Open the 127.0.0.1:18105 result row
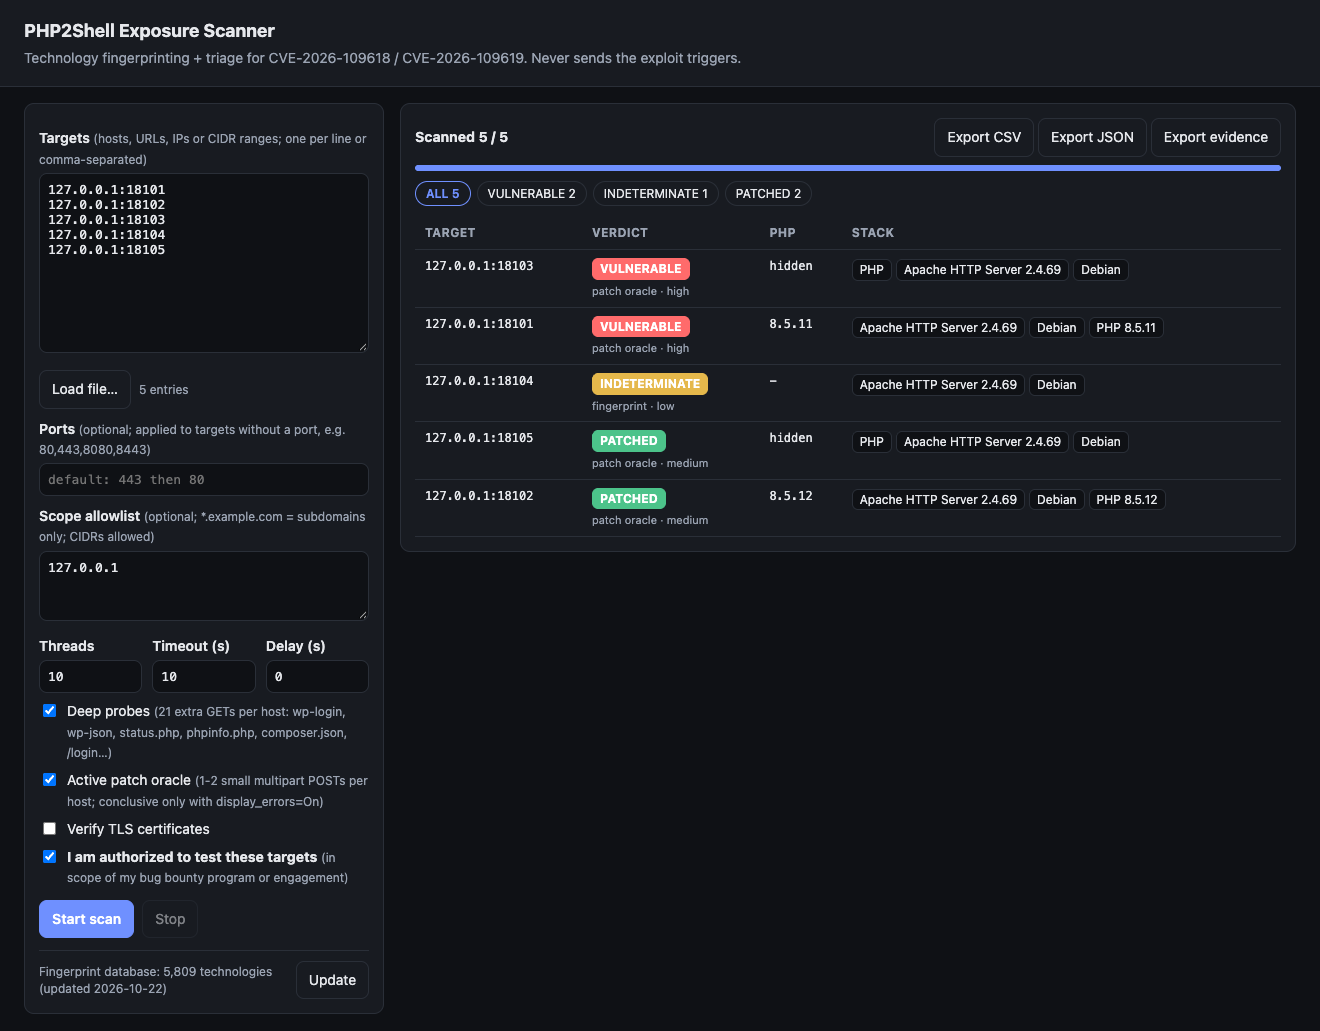The width and height of the screenshot is (1320, 1031). point(848,451)
